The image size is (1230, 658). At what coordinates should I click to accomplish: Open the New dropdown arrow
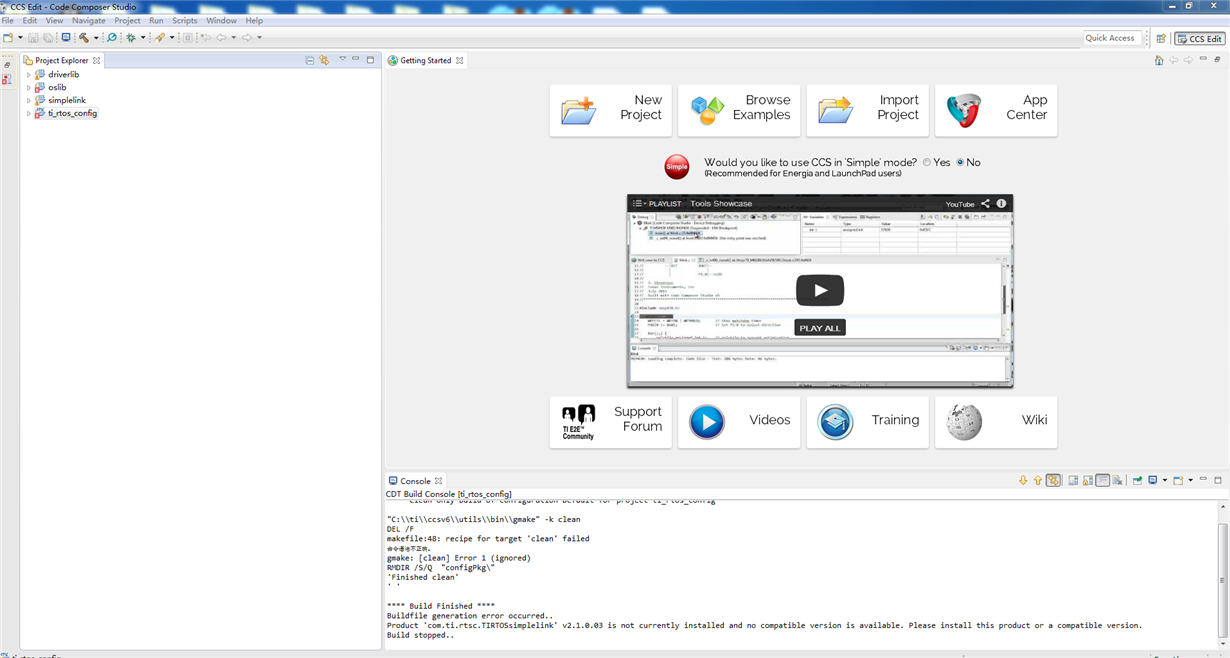tap(20, 38)
